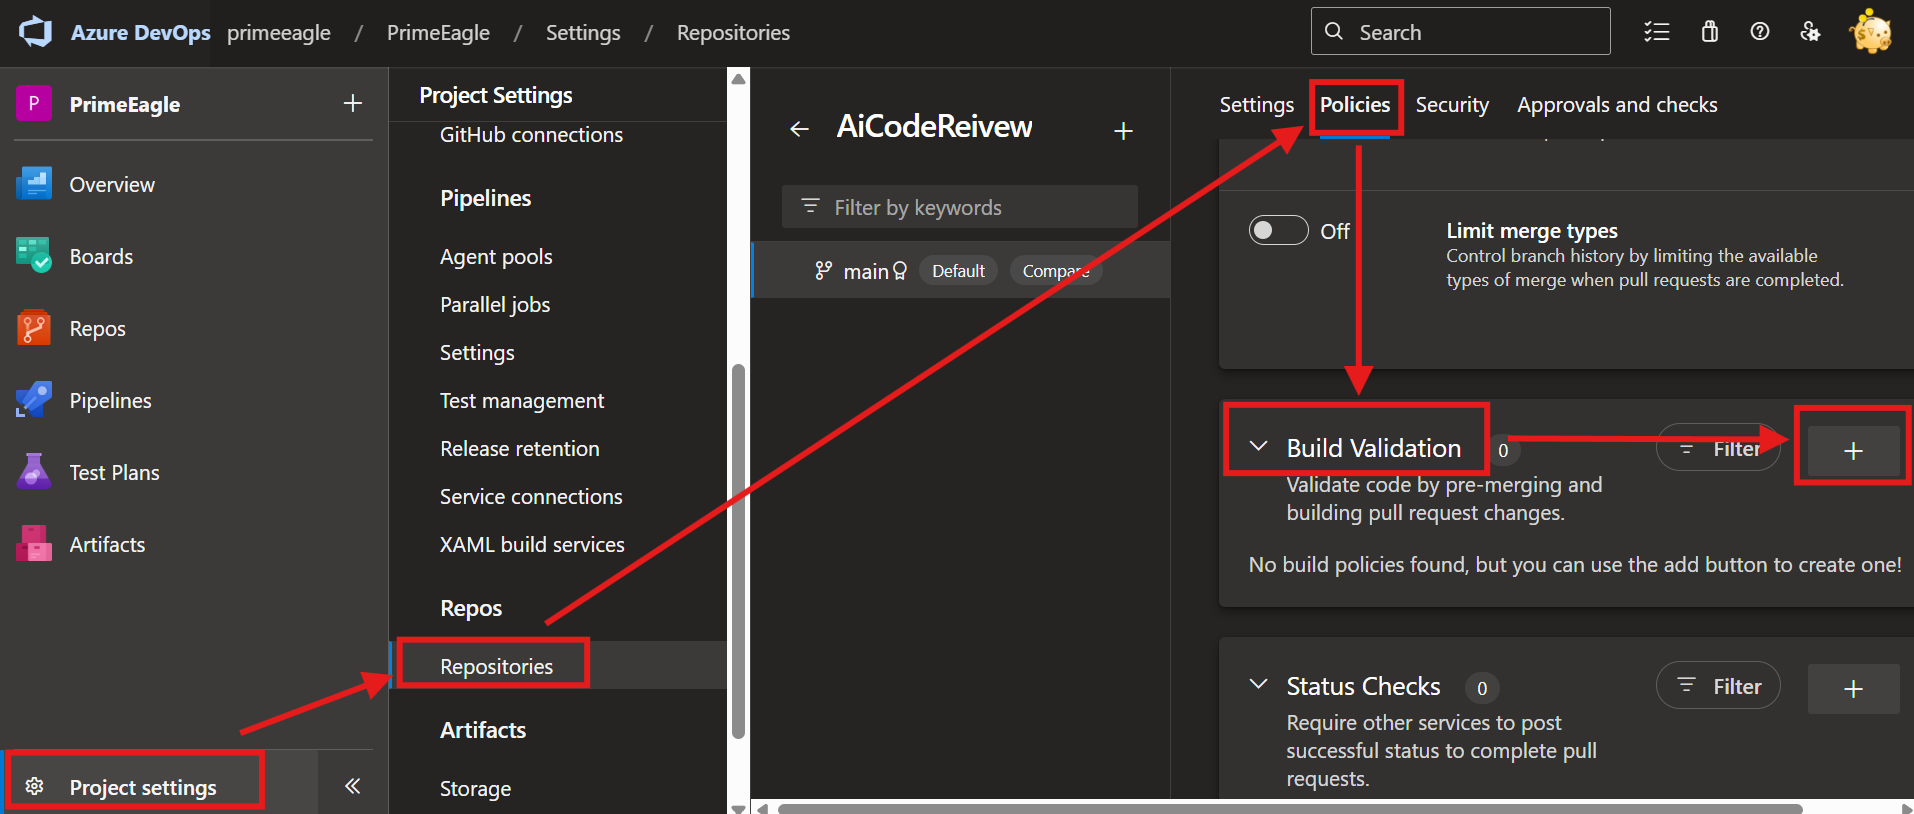This screenshot has height=814, width=1914.
Task: Open Pipelines Settings entry
Action: [x=477, y=353]
